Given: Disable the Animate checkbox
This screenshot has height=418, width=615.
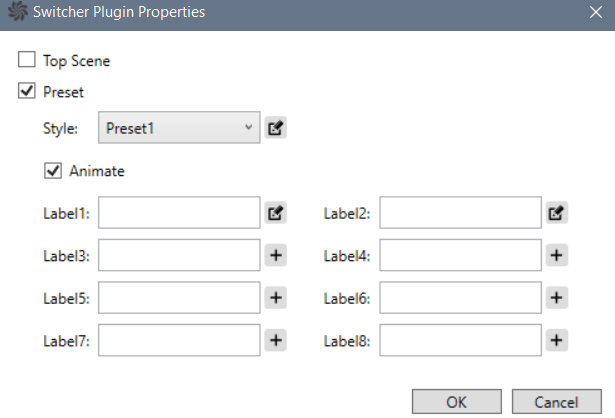Looking at the screenshot, I should click(53, 171).
